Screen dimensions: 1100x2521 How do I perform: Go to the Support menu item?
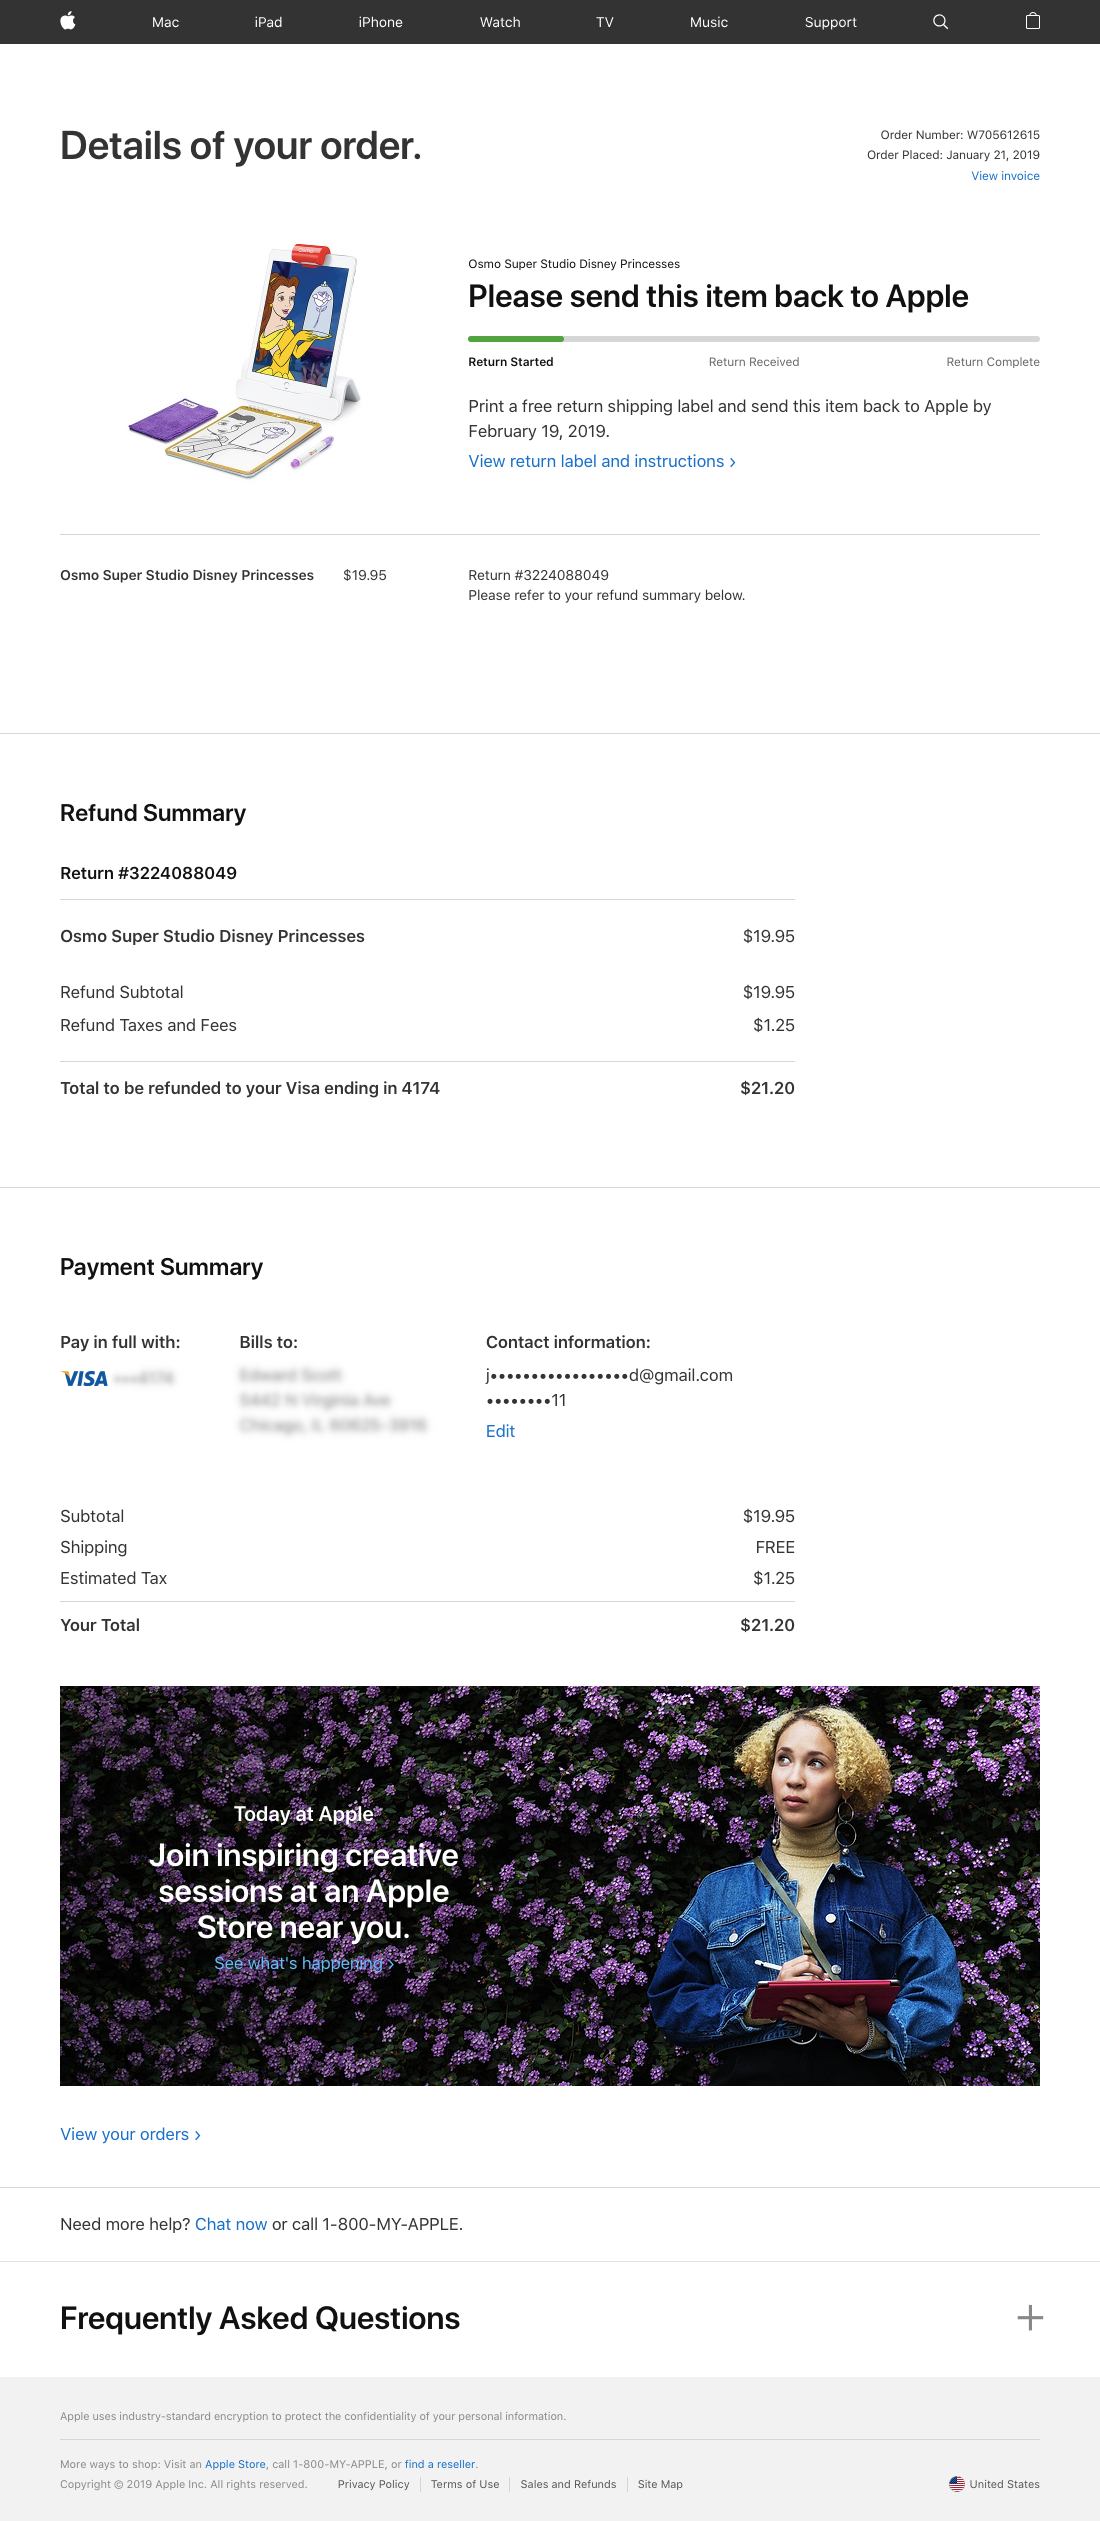pyautogui.click(x=831, y=22)
